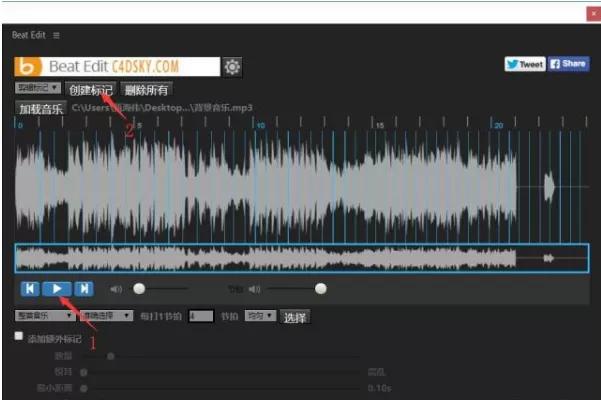Click the 0.10s minimum distance value
The height and width of the screenshot is (400, 601).
pos(379,388)
